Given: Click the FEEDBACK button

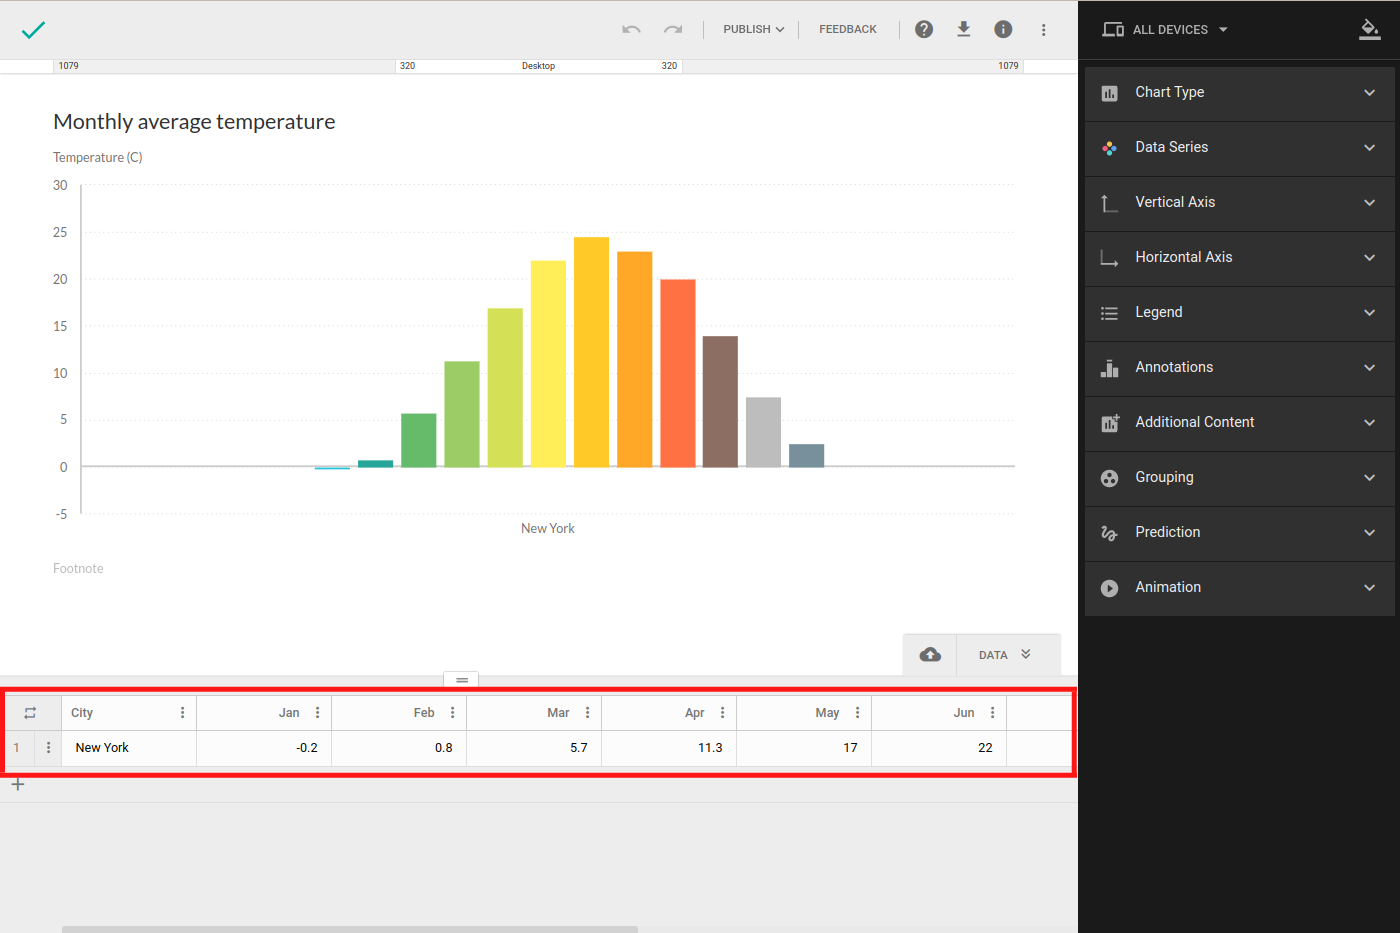Looking at the screenshot, I should coord(847,30).
